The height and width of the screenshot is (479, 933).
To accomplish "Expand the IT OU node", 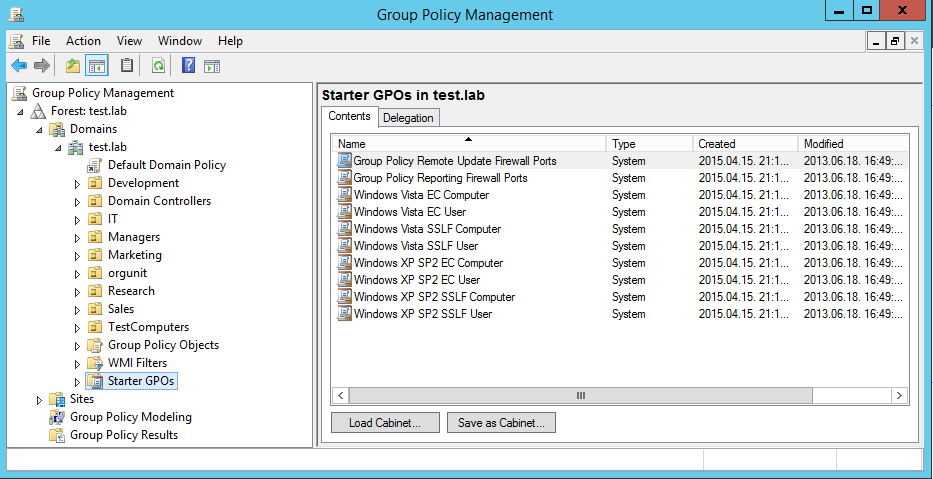I will pyautogui.click(x=77, y=220).
